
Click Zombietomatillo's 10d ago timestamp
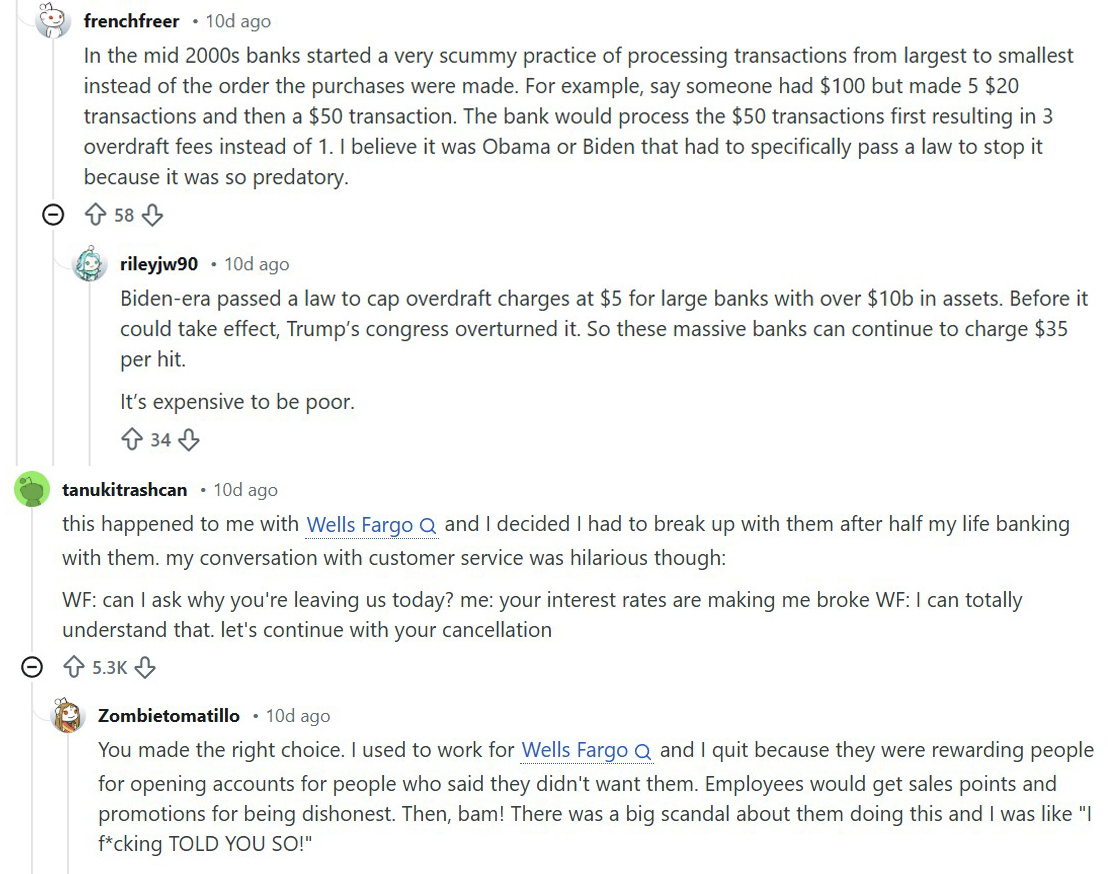pos(297,716)
